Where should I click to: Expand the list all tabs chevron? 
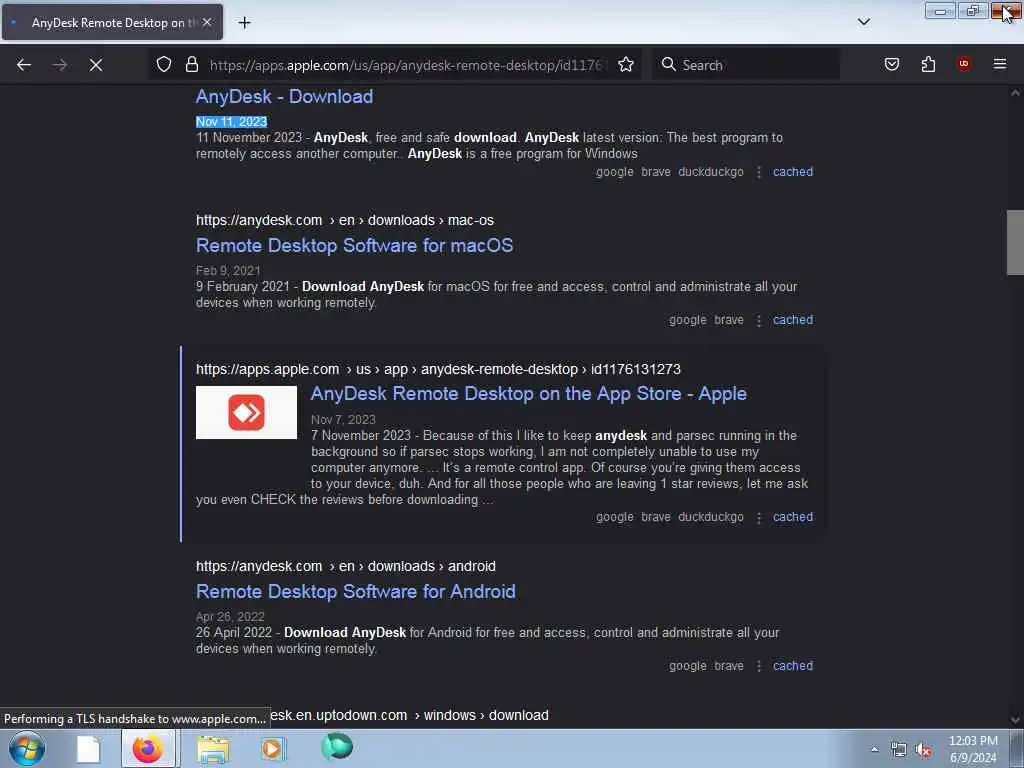864,22
